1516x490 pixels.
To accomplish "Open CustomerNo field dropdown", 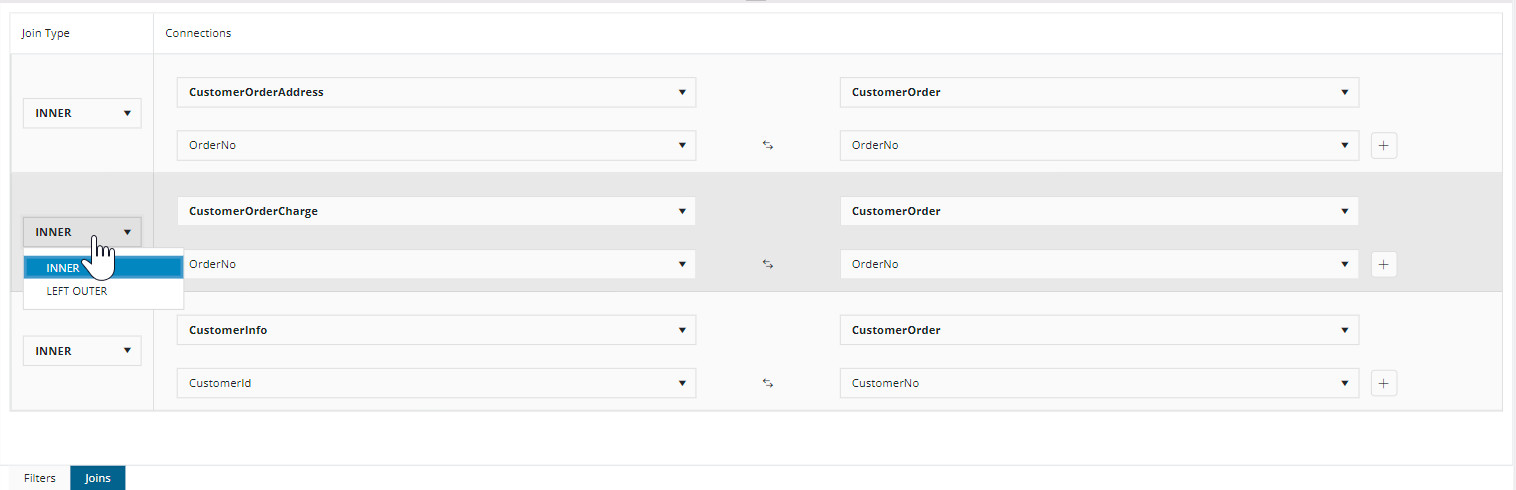I will pos(1099,383).
